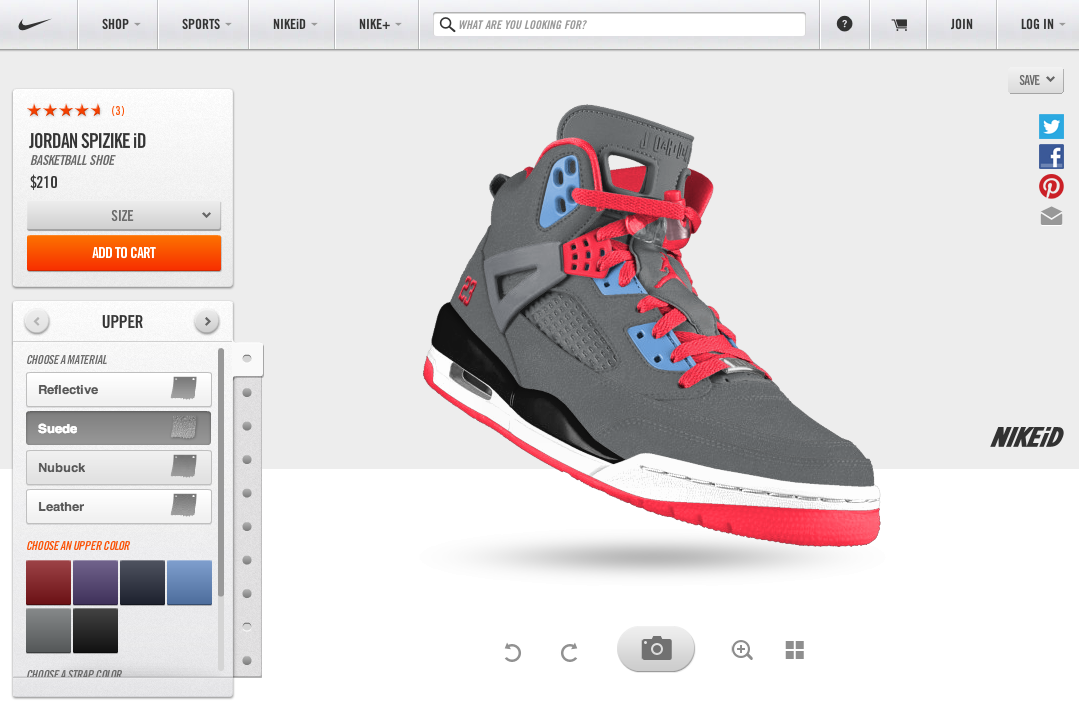Zoom in on the shoe
The width and height of the screenshot is (1079, 715).
(742, 650)
